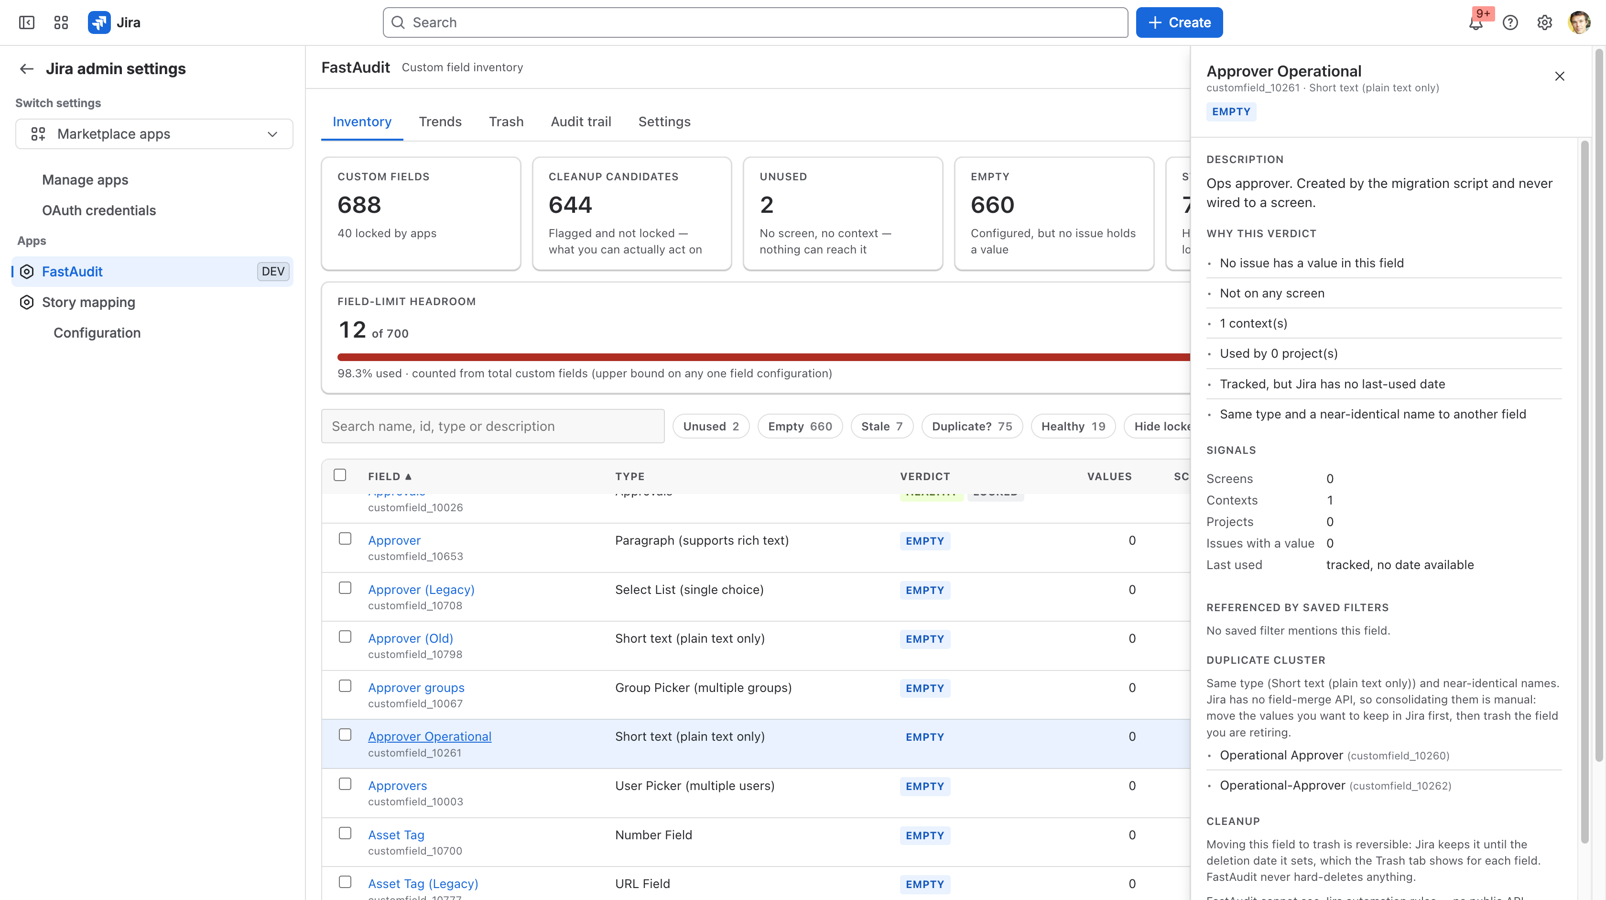
Task: Open the Approver groups field link
Action: click(416, 688)
